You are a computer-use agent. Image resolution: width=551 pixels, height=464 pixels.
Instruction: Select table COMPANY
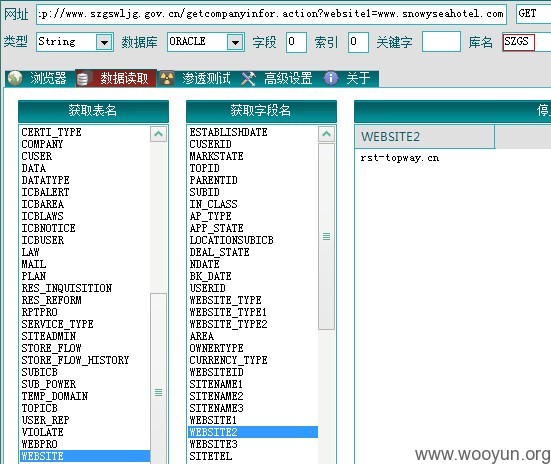(42, 144)
